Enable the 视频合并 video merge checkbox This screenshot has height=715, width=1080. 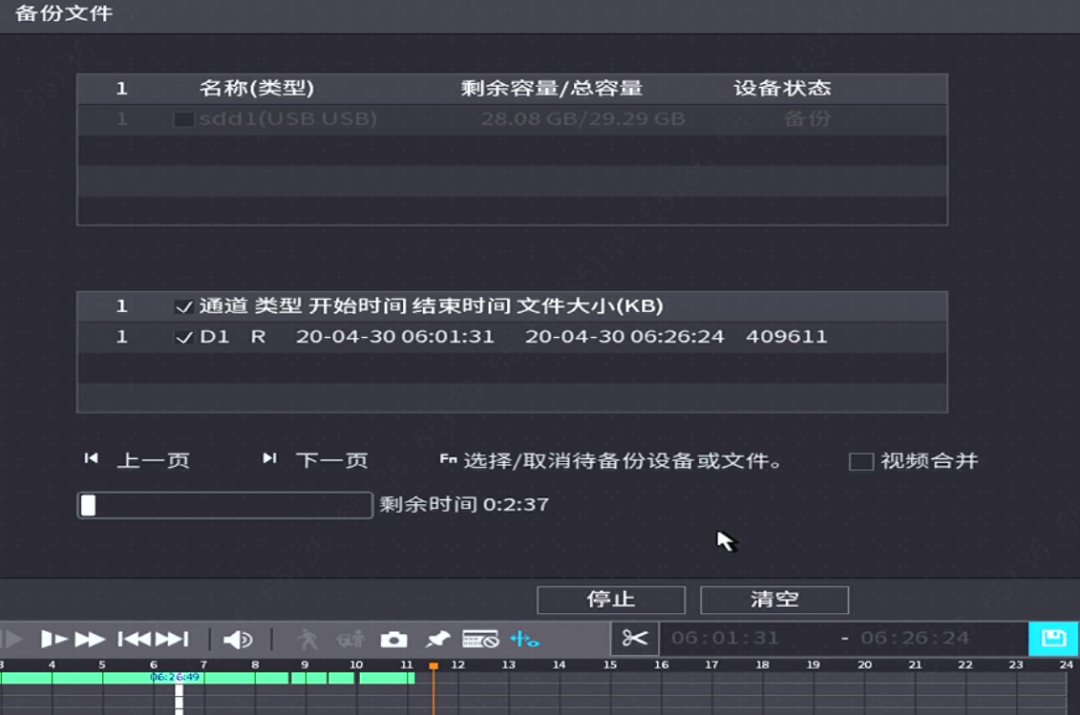pos(861,461)
